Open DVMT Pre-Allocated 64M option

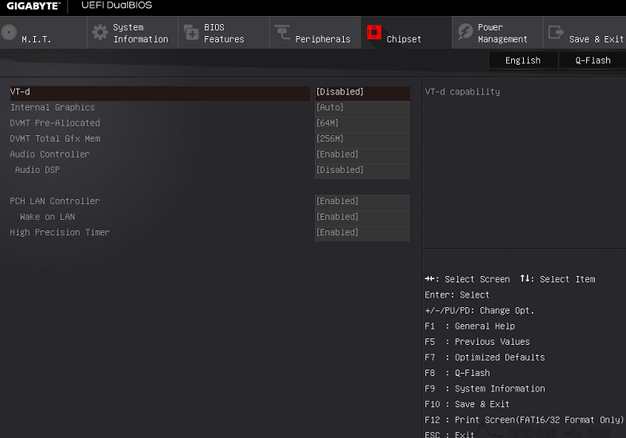(x=363, y=123)
